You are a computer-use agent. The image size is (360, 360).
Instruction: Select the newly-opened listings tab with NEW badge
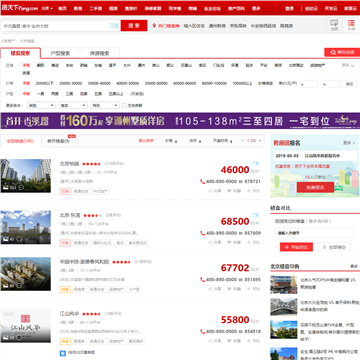59,141
